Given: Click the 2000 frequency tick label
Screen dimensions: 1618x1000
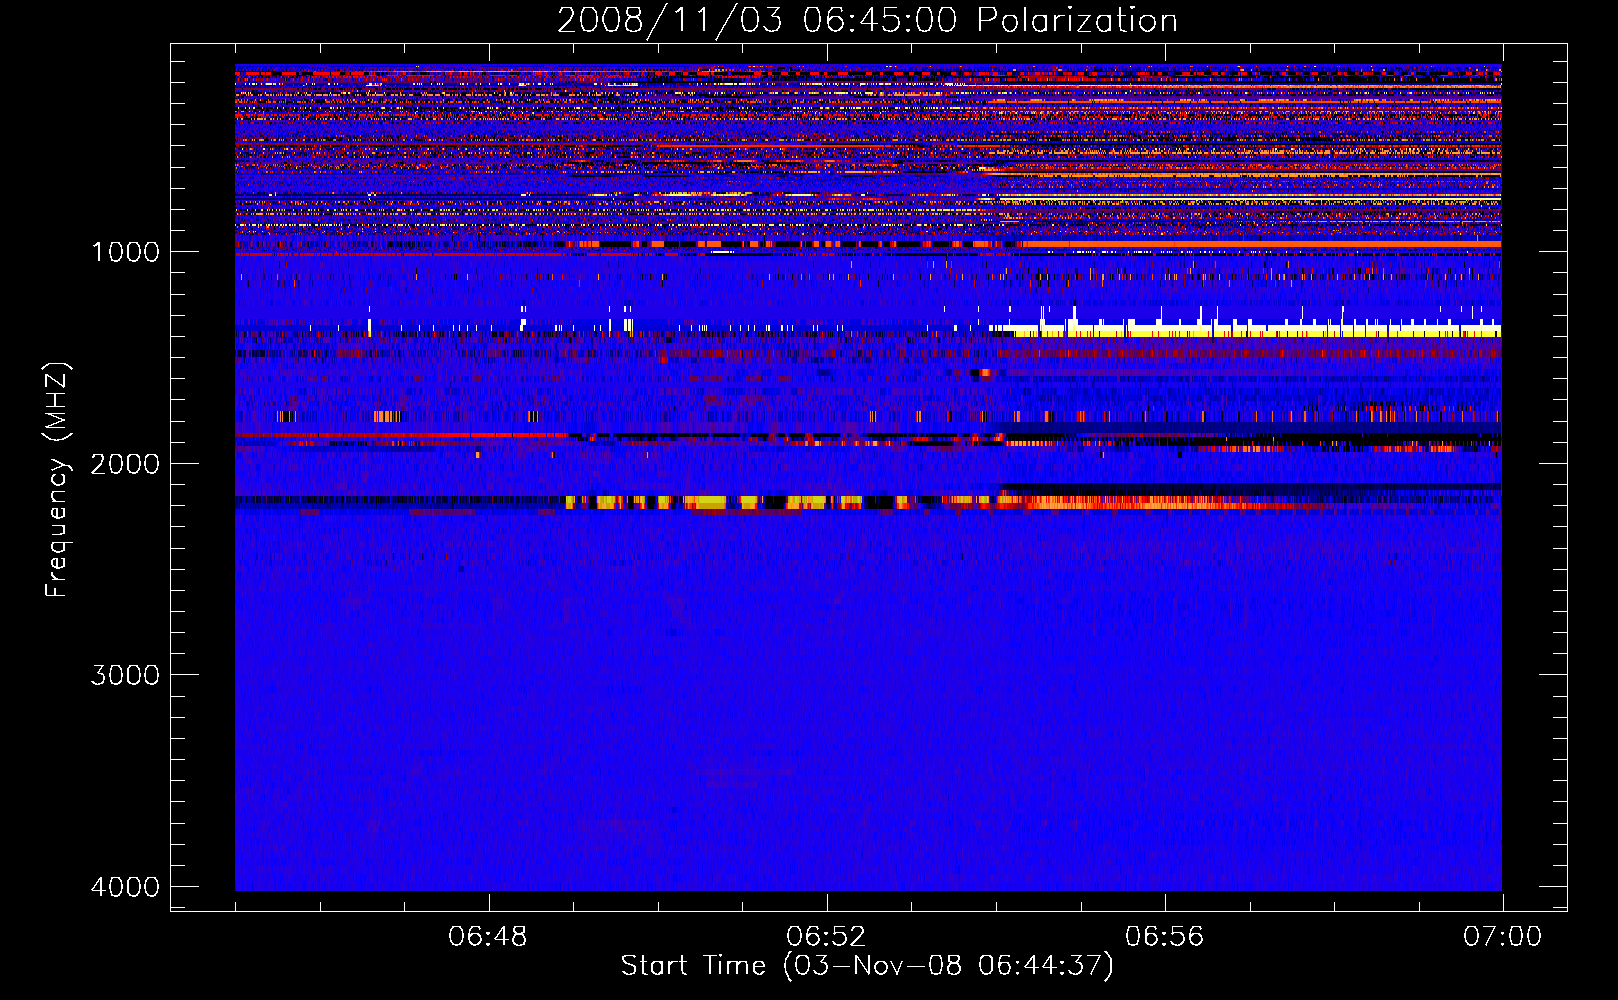Looking at the screenshot, I should point(126,464).
